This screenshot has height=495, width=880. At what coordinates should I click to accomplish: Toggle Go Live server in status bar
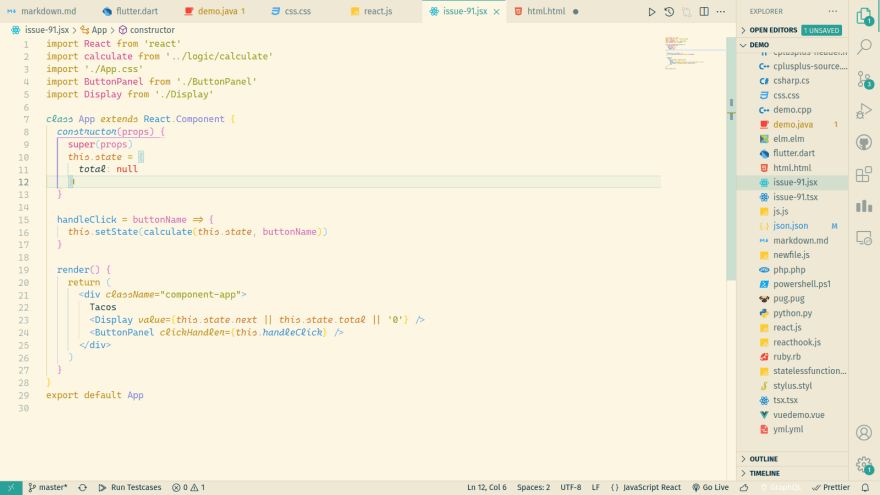(711, 488)
